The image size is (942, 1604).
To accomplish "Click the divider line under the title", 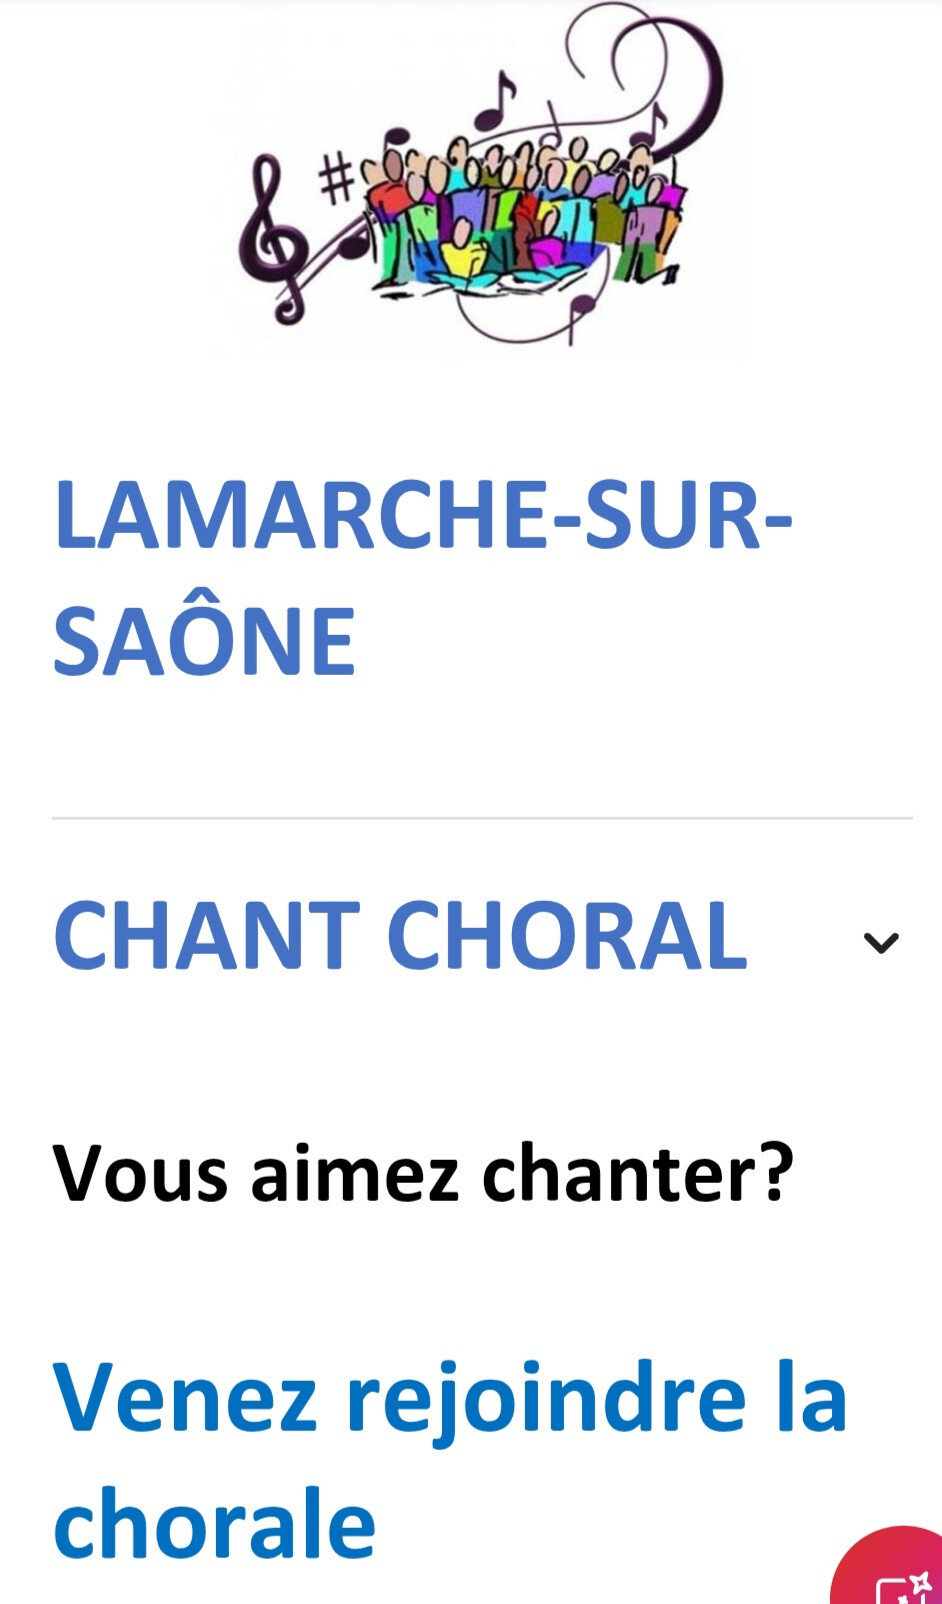I will (x=482, y=818).
